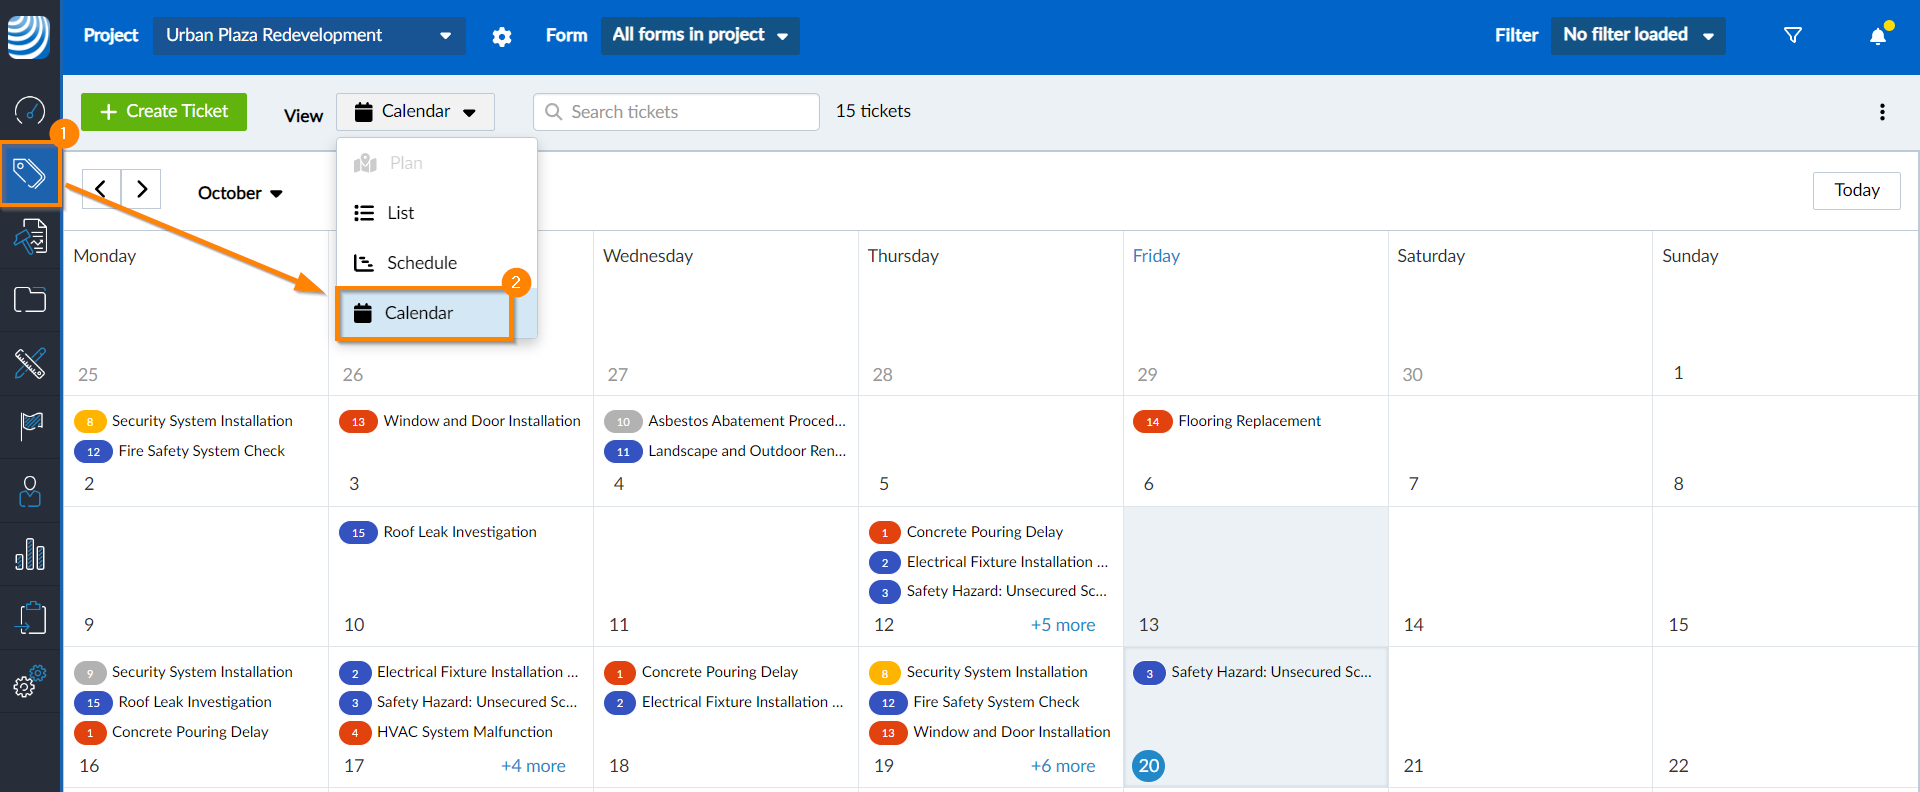
Task: Click badge 14 of Flooring Replacement
Action: click(x=1152, y=422)
